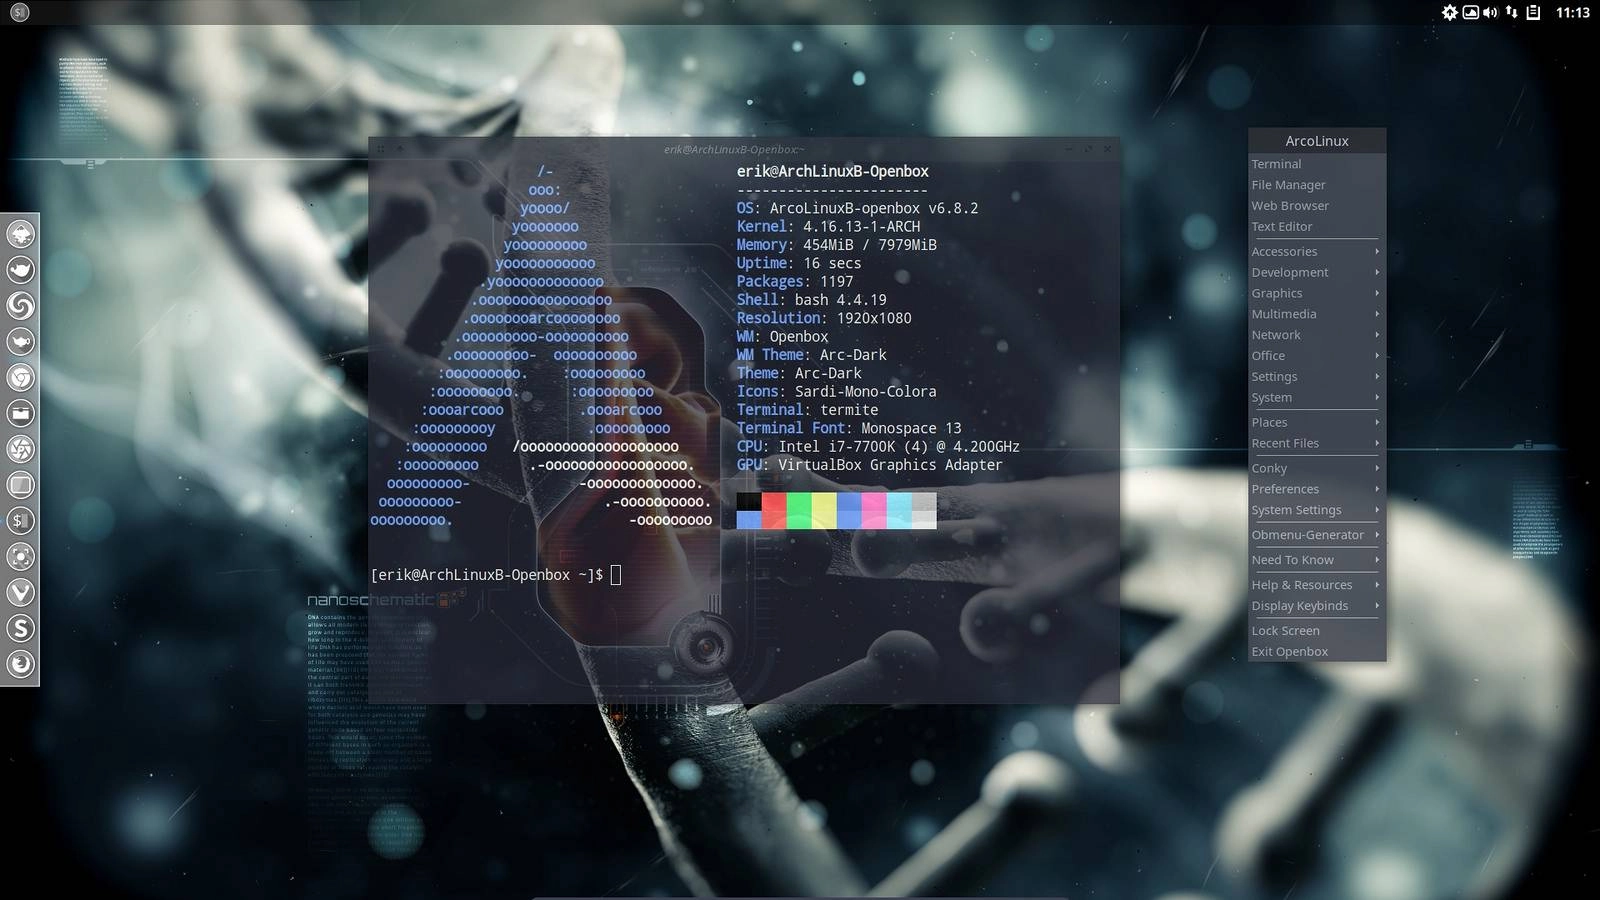This screenshot has width=1600, height=900.
Task: Select Lock Screen menu entry
Action: tap(1317, 631)
